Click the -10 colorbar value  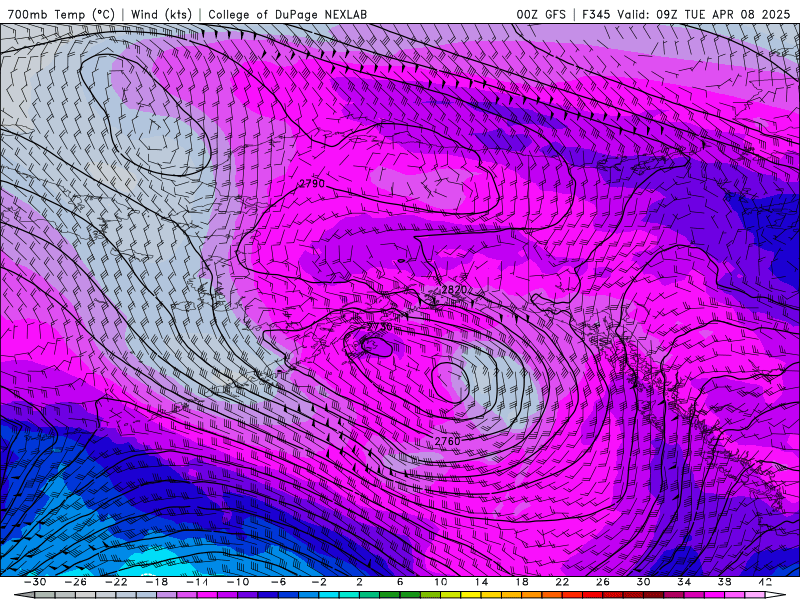click(238, 582)
